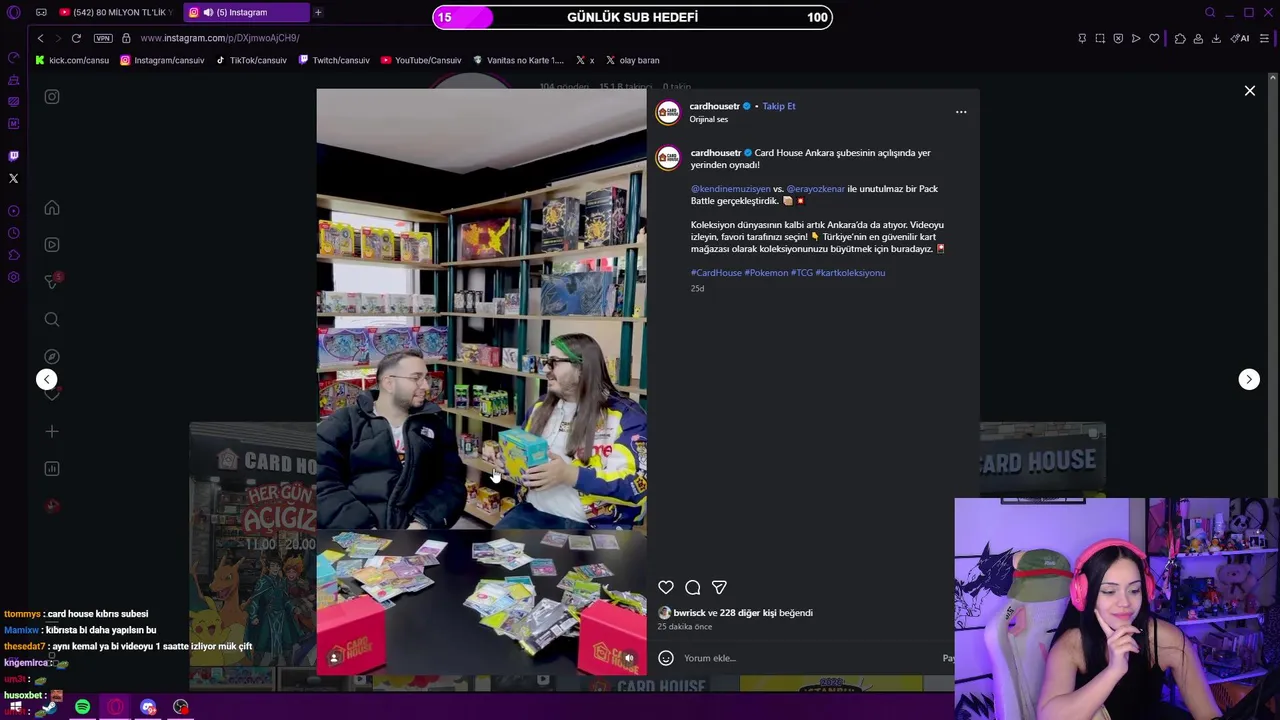This screenshot has width=1280, height=720.
Task: Open the kick.com/cansu bookmark
Action: click(x=72, y=60)
